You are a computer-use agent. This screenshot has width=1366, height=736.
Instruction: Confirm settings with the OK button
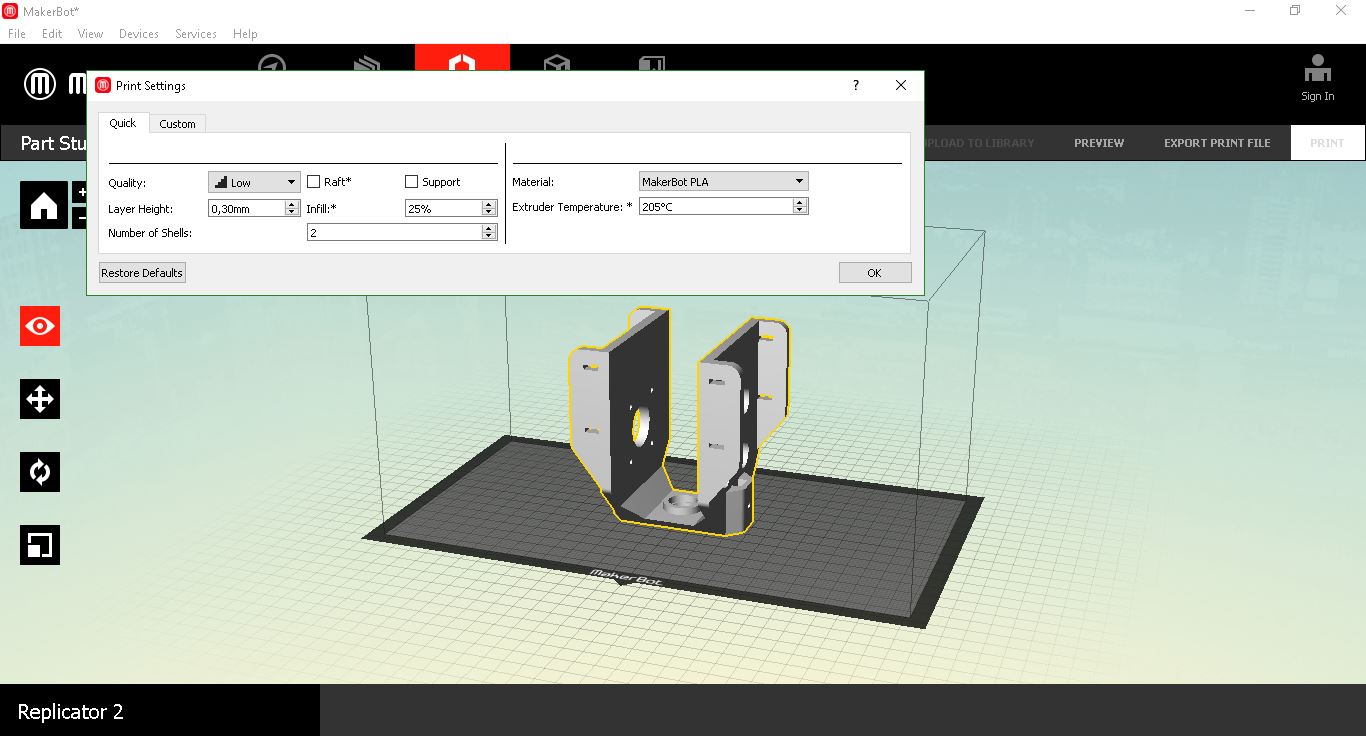coord(875,273)
